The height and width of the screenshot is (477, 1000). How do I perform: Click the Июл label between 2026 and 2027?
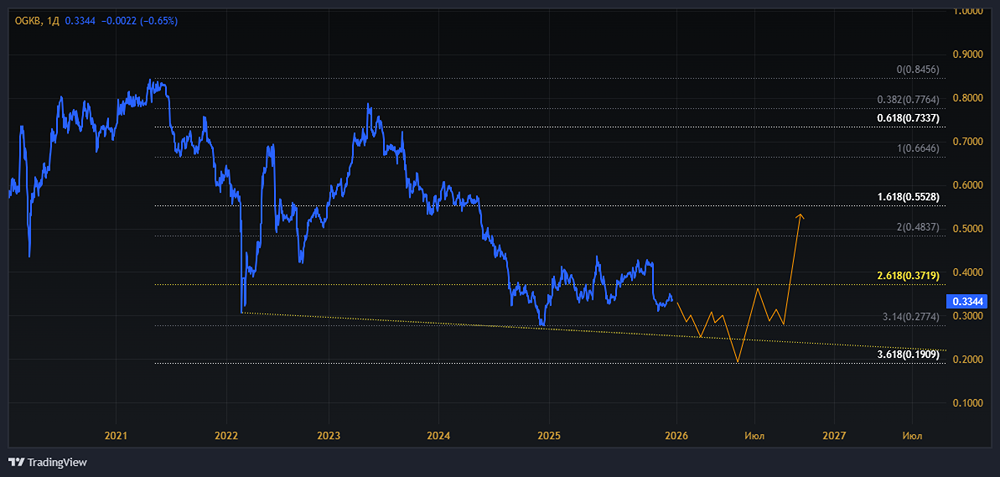[754, 436]
